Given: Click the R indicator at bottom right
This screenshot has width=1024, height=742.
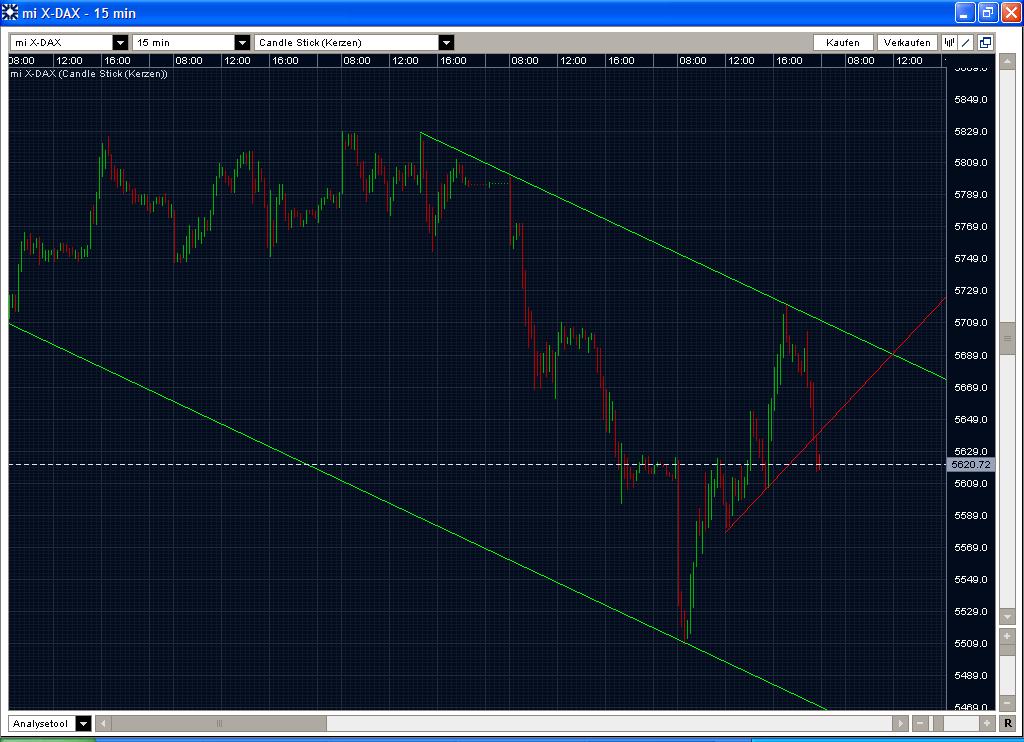Looking at the screenshot, I should (x=1009, y=723).
